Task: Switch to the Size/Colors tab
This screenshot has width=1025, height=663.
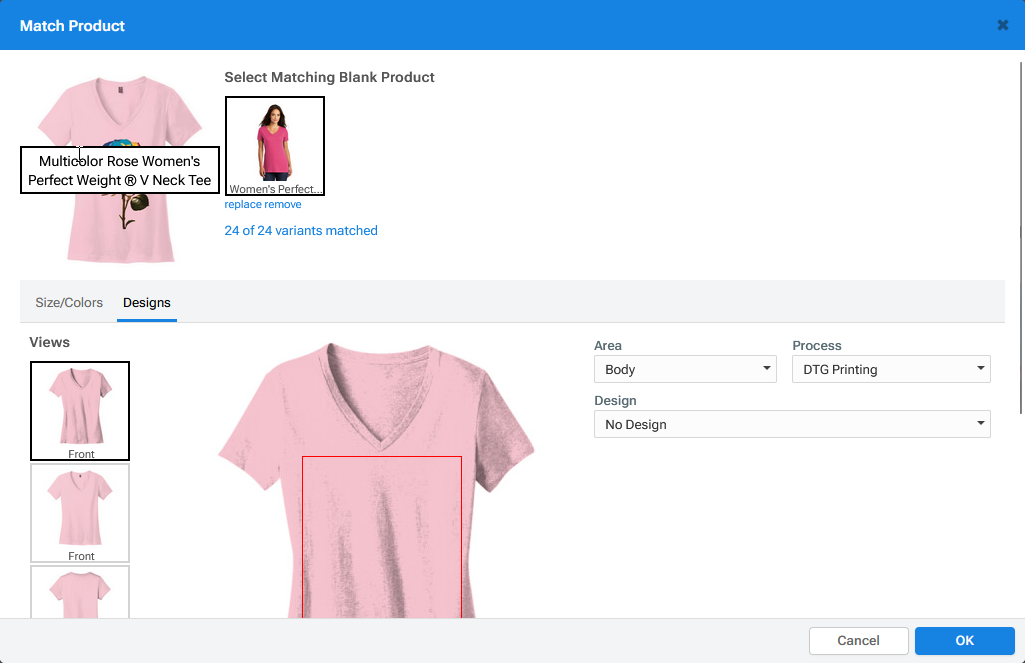Action: pyautogui.click(x=69, y=303)
